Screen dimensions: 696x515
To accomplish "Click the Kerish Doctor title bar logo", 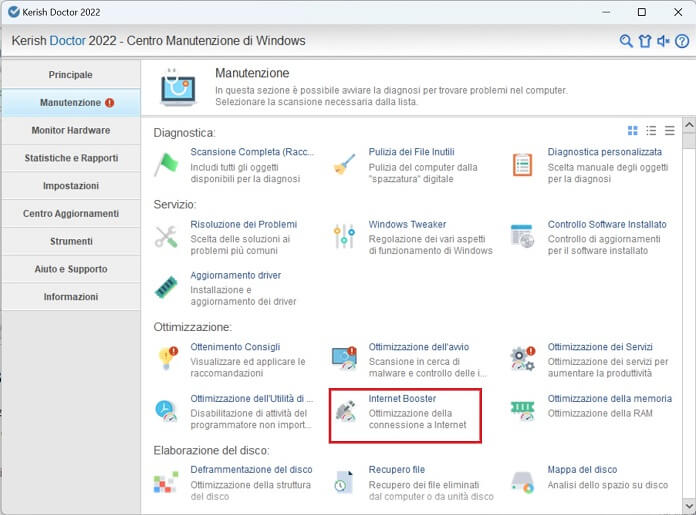I will click(x=14, y=12).
